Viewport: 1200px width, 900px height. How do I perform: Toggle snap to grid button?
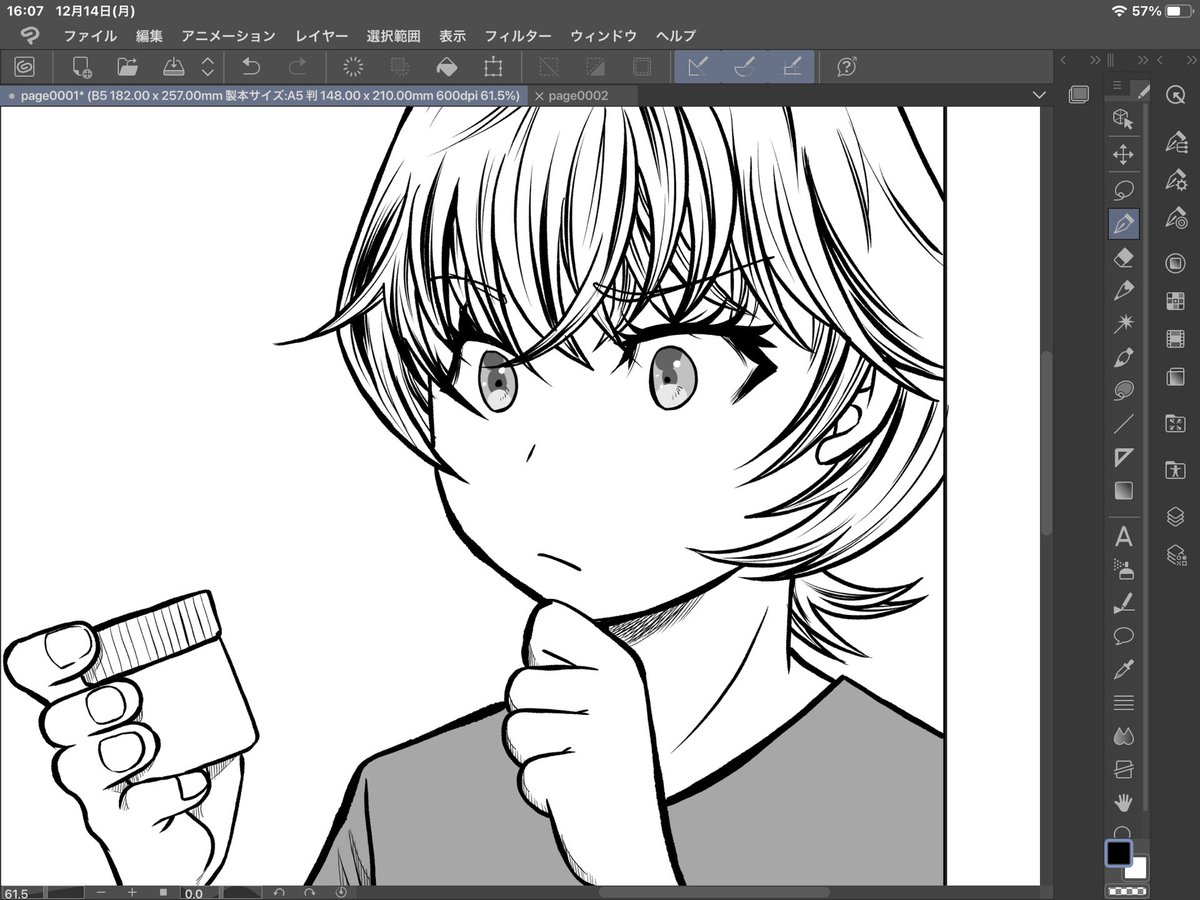point(790,67)
